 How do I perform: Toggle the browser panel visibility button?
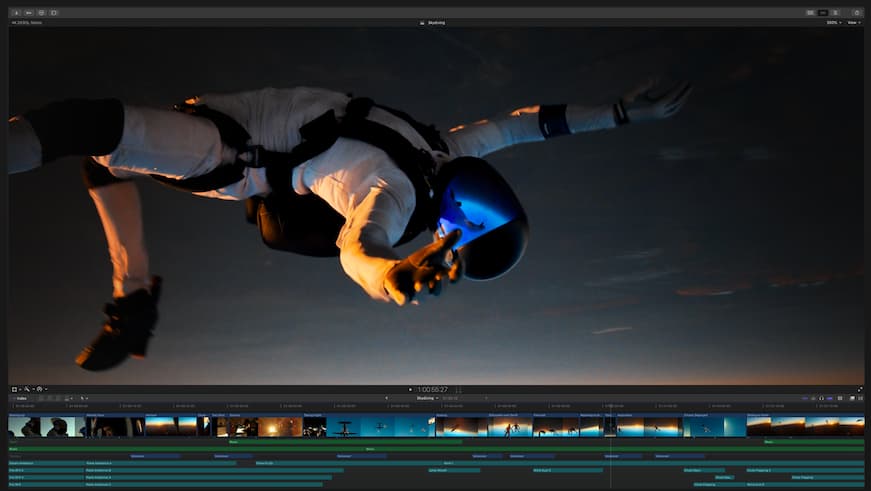point(810,12)
